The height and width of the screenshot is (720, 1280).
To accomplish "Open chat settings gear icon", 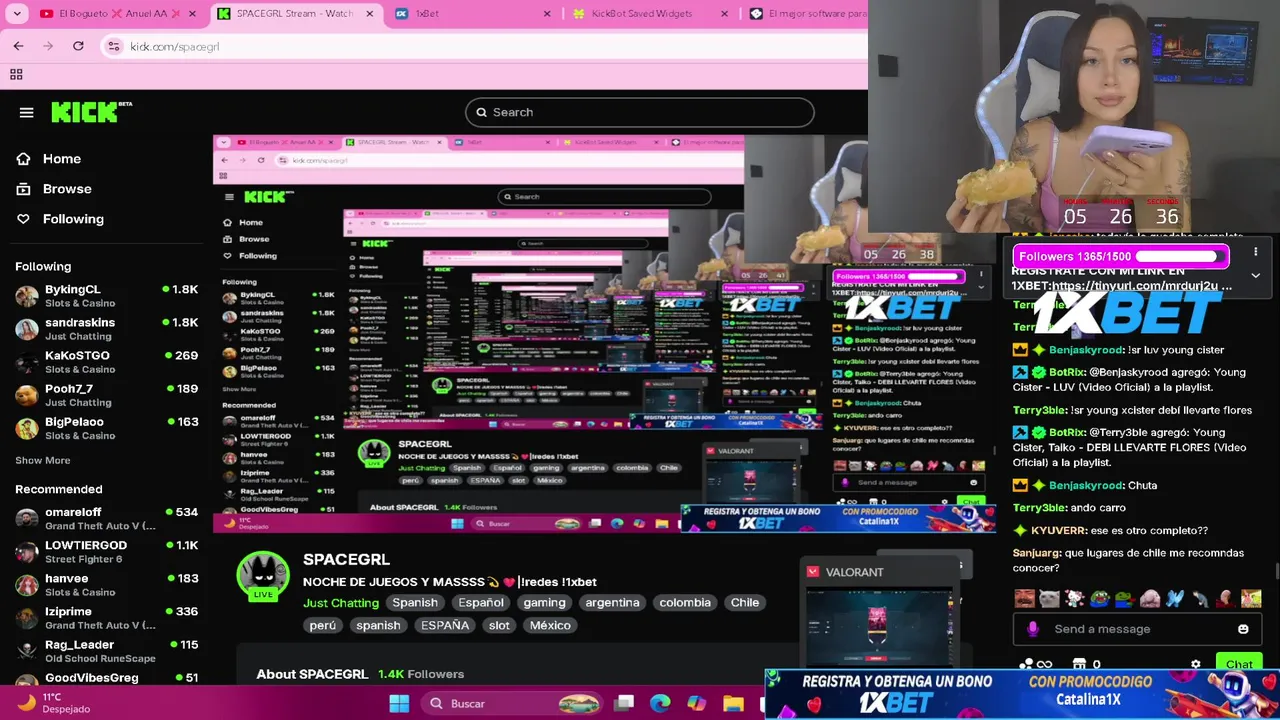I will 1195,664.
